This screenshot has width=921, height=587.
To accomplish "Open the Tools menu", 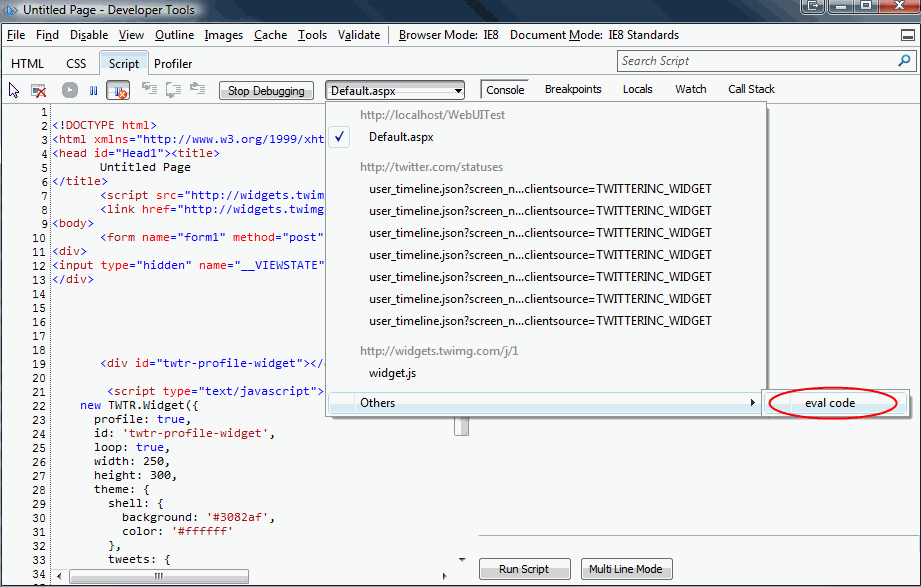I will (312, 35).
